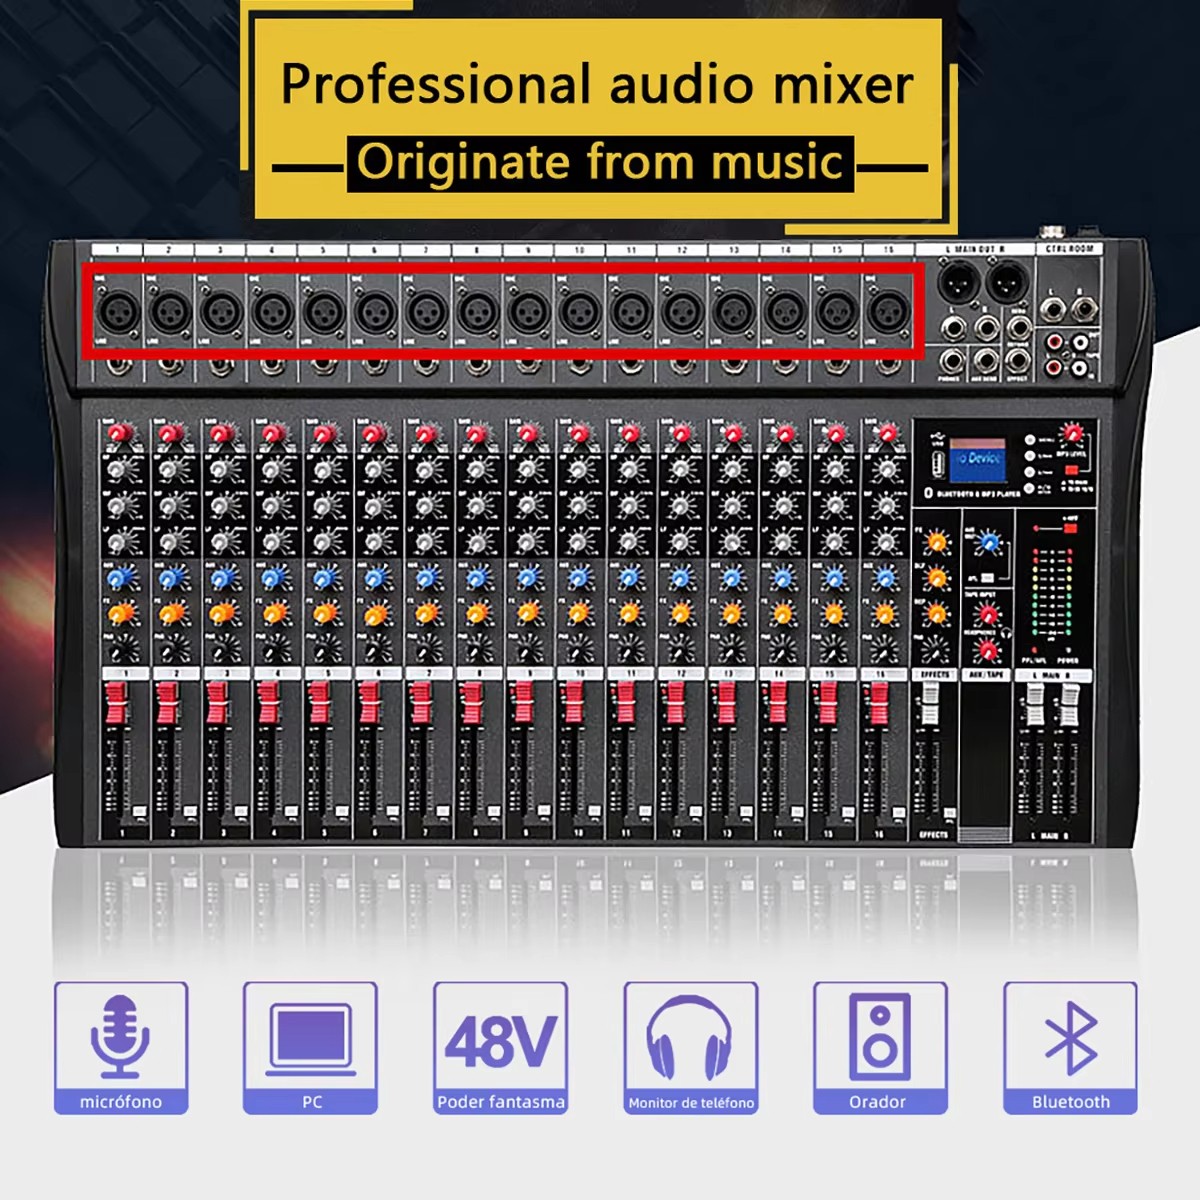The height and width of the screenshot is (1200, 1200).
Task: Click channel 7 red fader cap
Action: click(422, 702)
